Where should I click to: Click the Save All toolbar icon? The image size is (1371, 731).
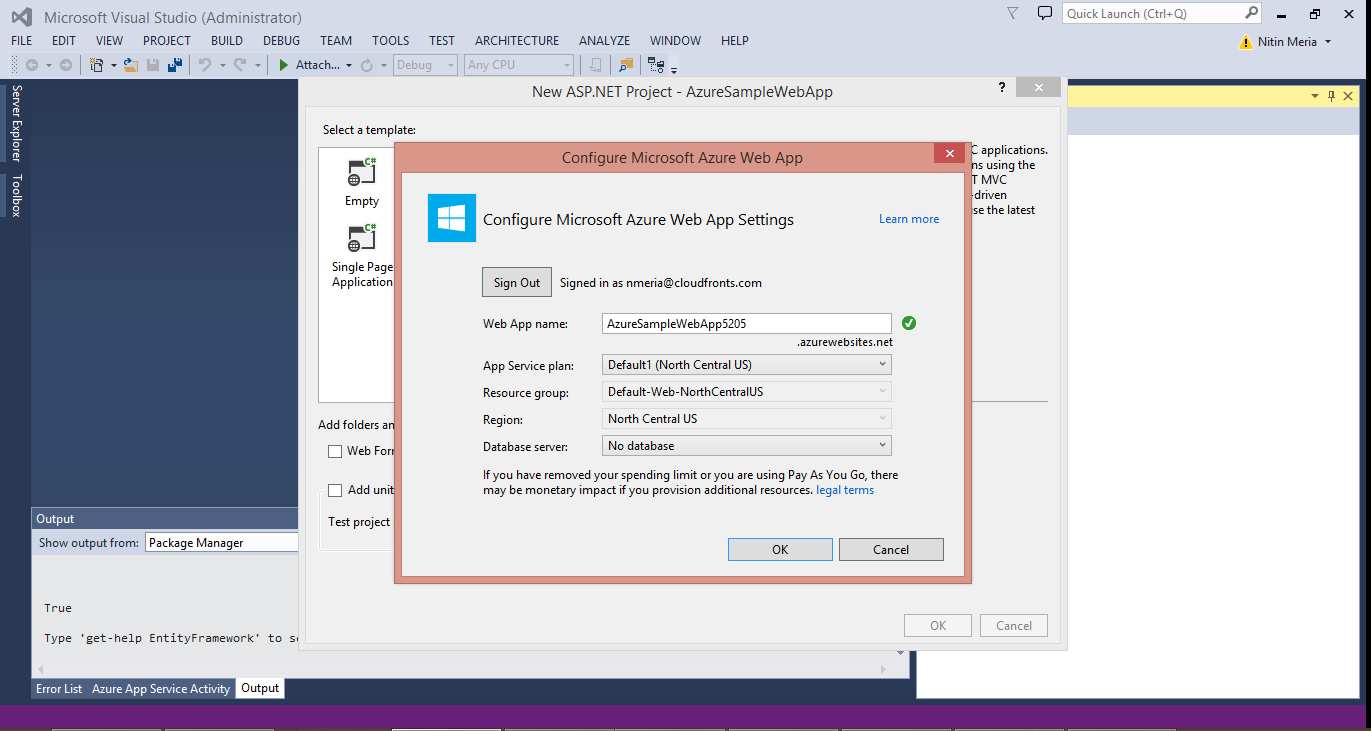tap(175, 65)
